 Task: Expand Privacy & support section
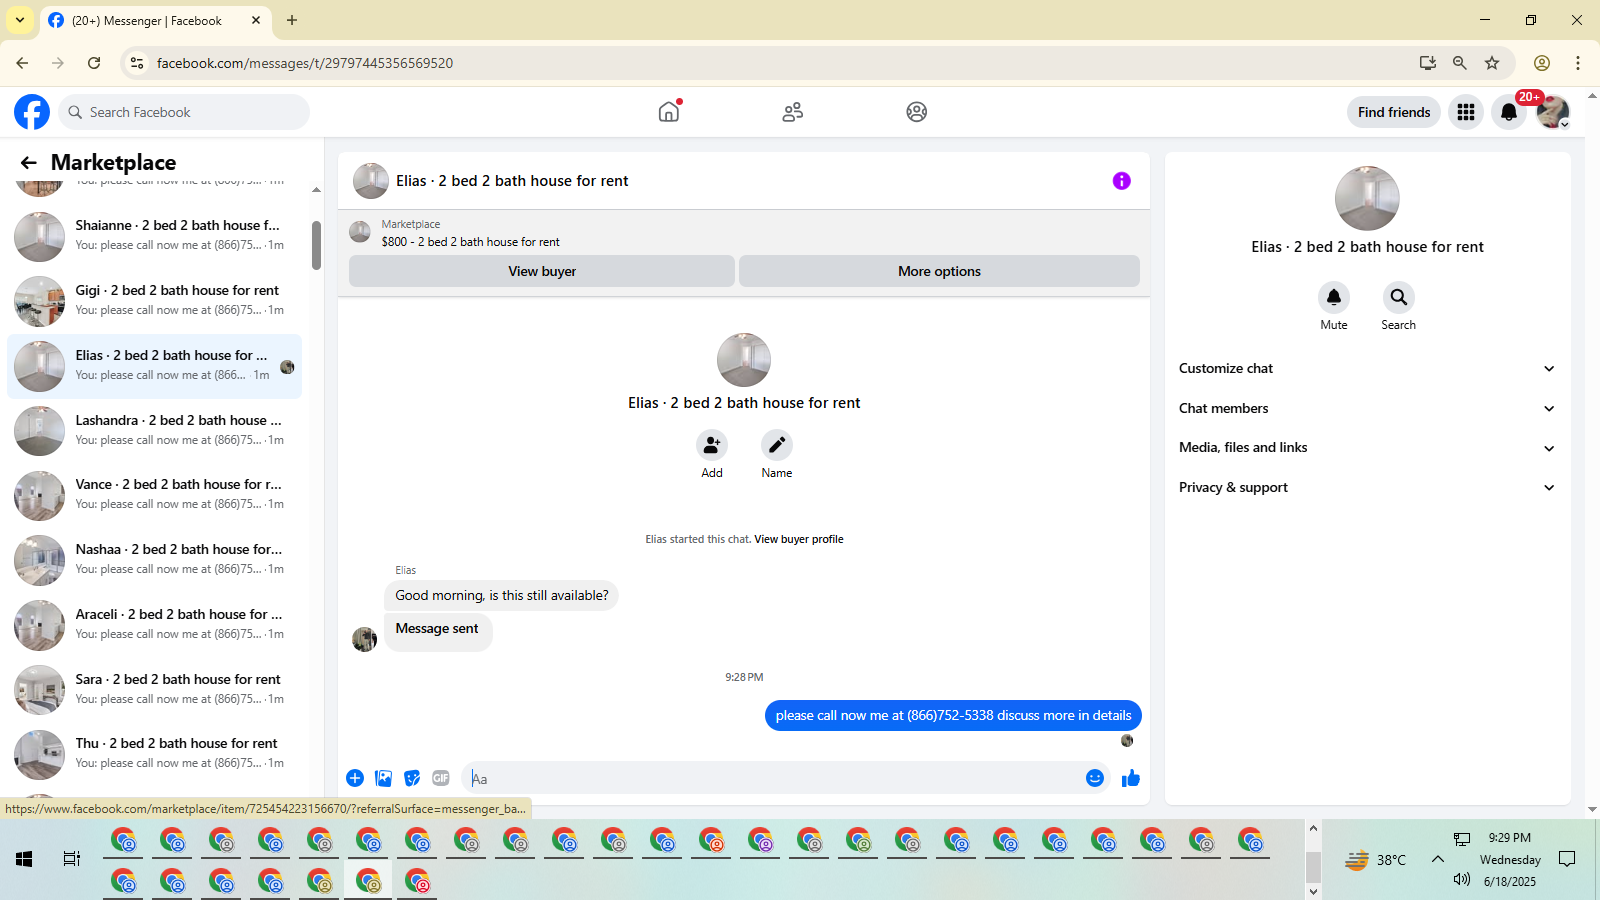[1368, 488]
